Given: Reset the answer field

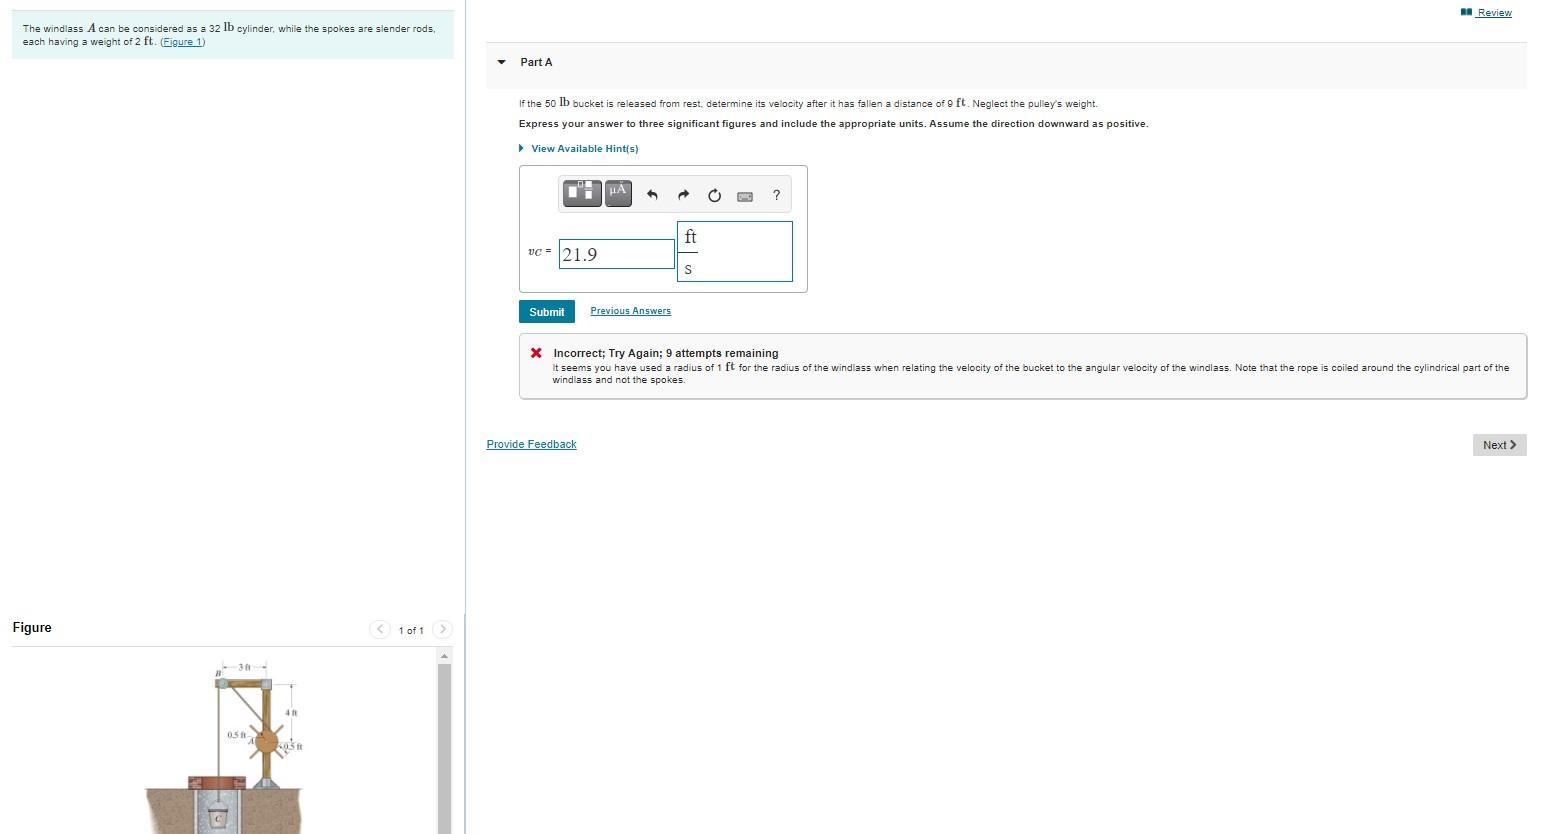Looking at the screenshot, I should click(x=714, y=195).
